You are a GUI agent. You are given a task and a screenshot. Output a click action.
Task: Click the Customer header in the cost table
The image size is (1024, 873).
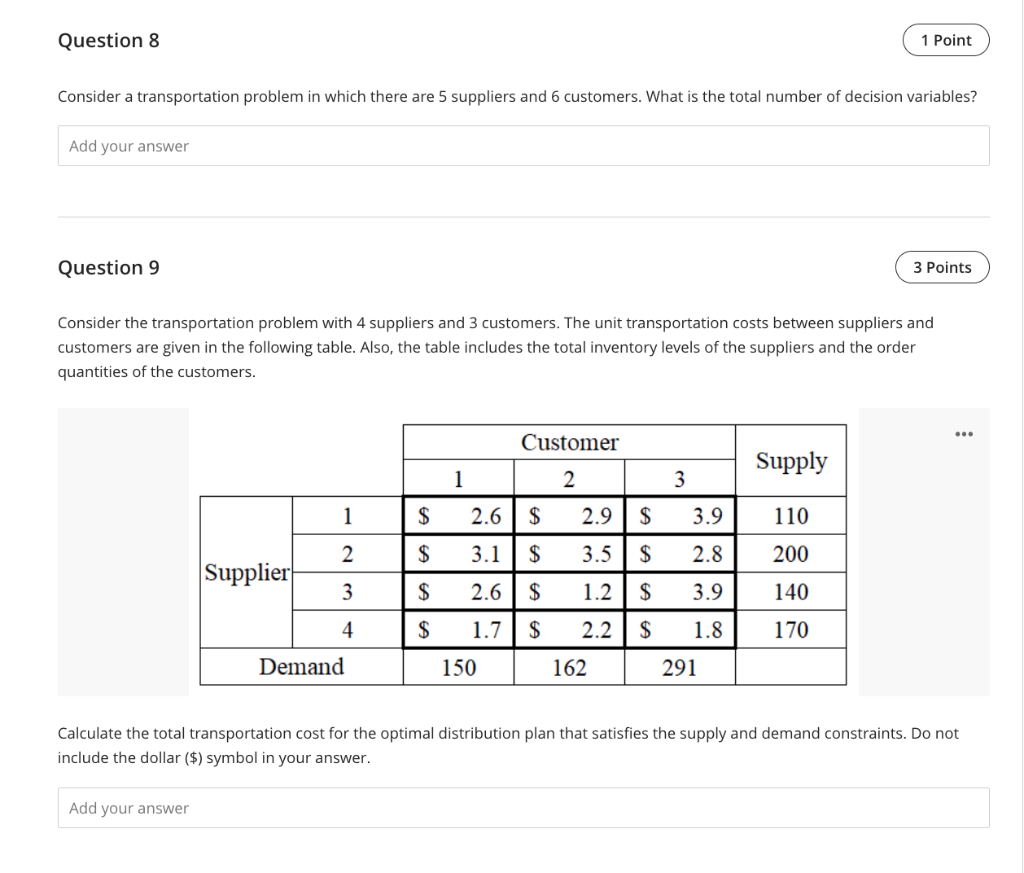(569, 442)
